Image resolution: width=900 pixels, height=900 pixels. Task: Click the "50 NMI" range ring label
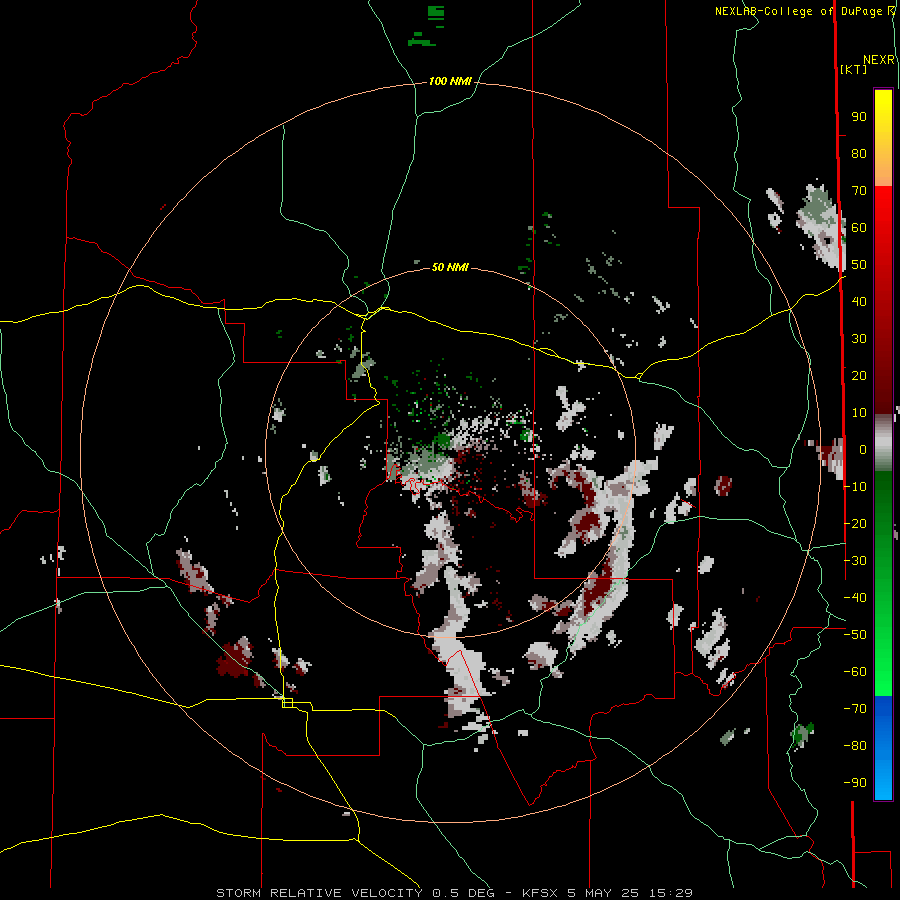click(x=450, y=267)
